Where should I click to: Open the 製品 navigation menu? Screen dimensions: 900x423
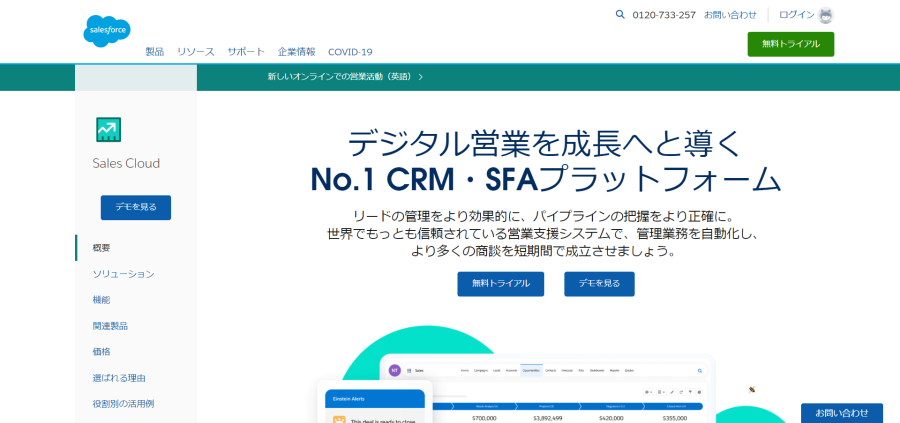[x=154, y=52]
